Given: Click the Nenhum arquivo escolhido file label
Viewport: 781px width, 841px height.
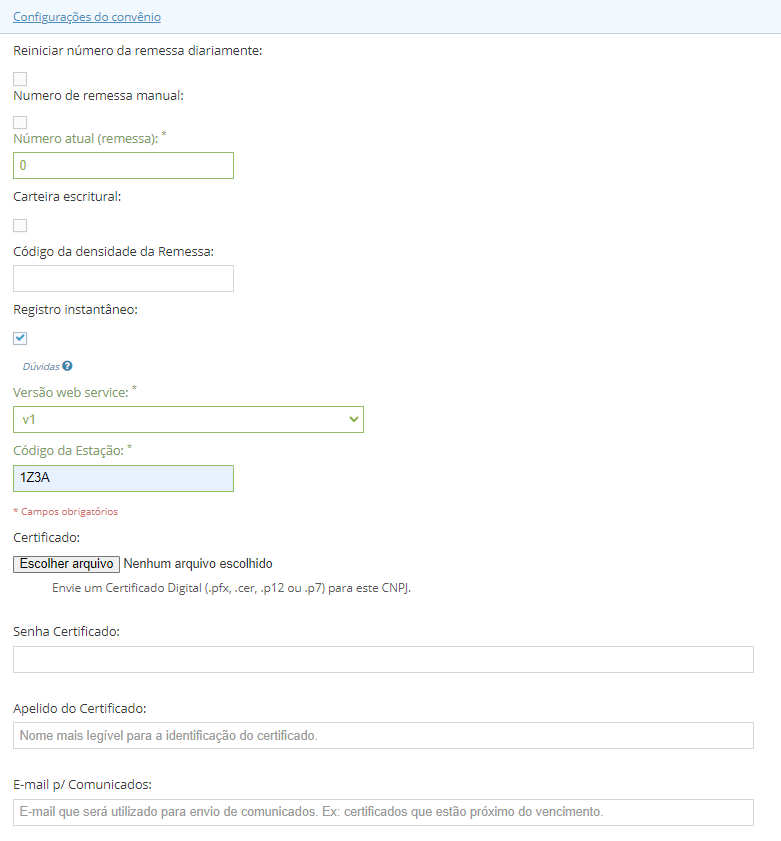Looking at the screenshot, I should pyautogui.click(x=198, y=564).
